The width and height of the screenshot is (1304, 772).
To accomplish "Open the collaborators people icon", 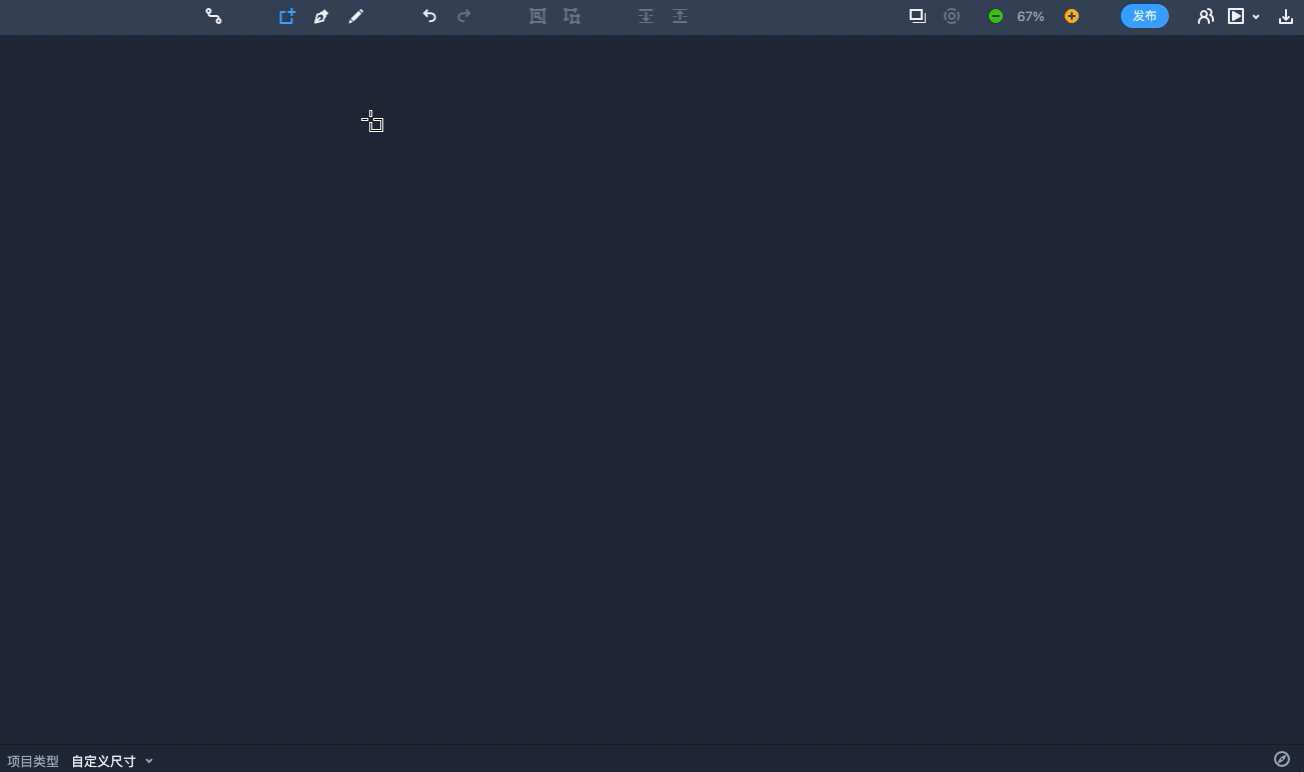I will pos(1205,16).
